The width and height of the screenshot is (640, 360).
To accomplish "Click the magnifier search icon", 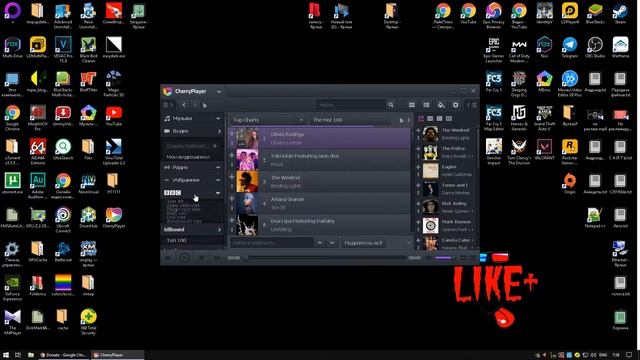I will click(391, 105).
